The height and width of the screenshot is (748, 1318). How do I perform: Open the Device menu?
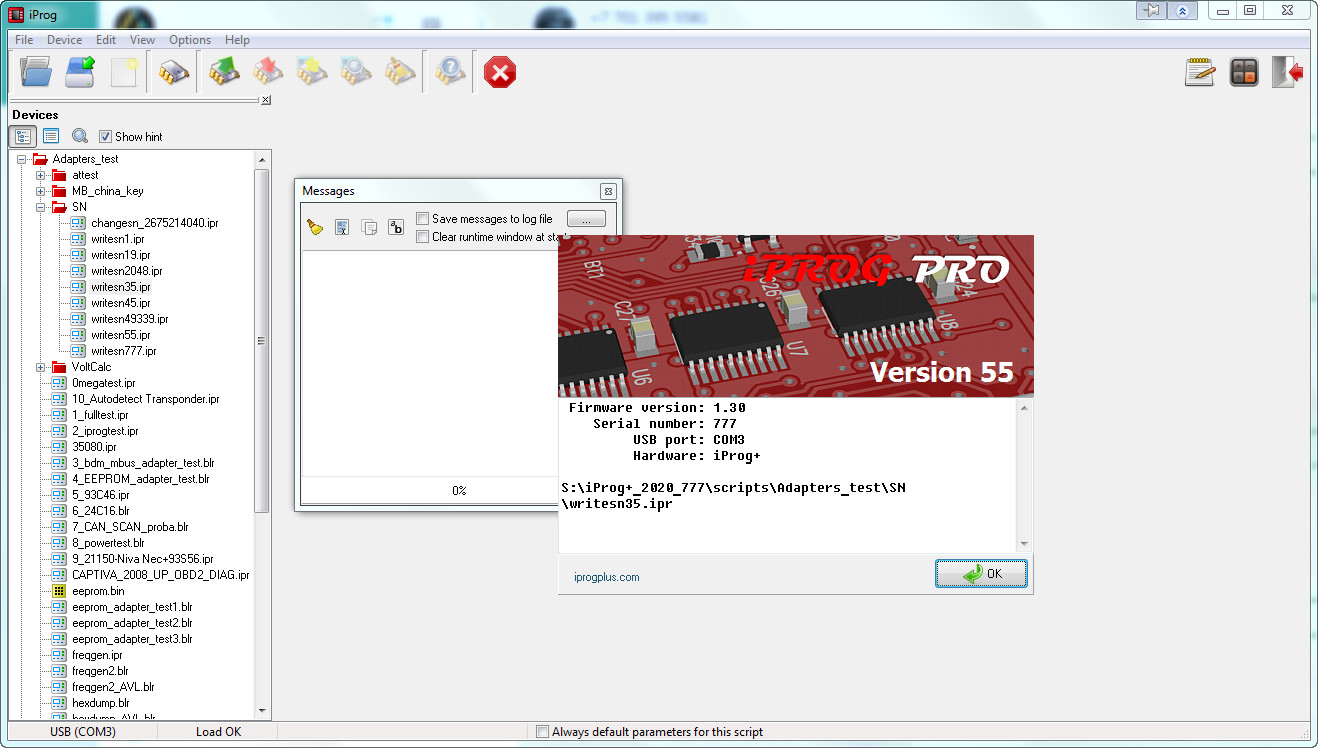[65, 40]
